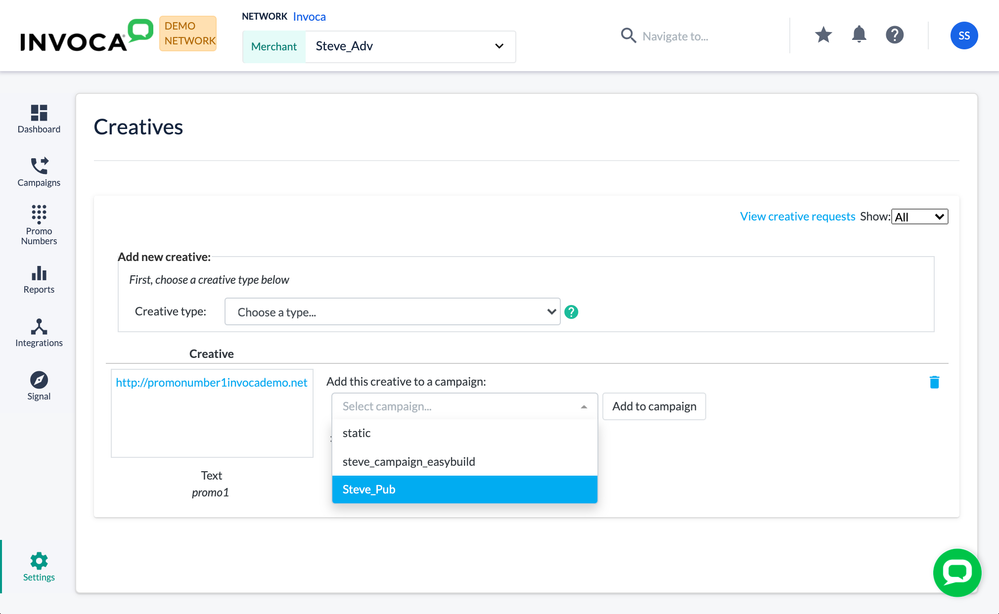The image size is (999, 614).
Task: Choose steve_campaign_easybuild from the list
Action: tap(464, 462)
